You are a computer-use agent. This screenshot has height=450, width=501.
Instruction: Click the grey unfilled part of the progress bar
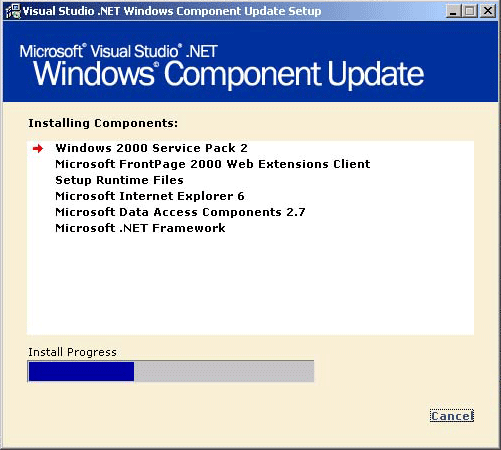(x=224, y=371)
